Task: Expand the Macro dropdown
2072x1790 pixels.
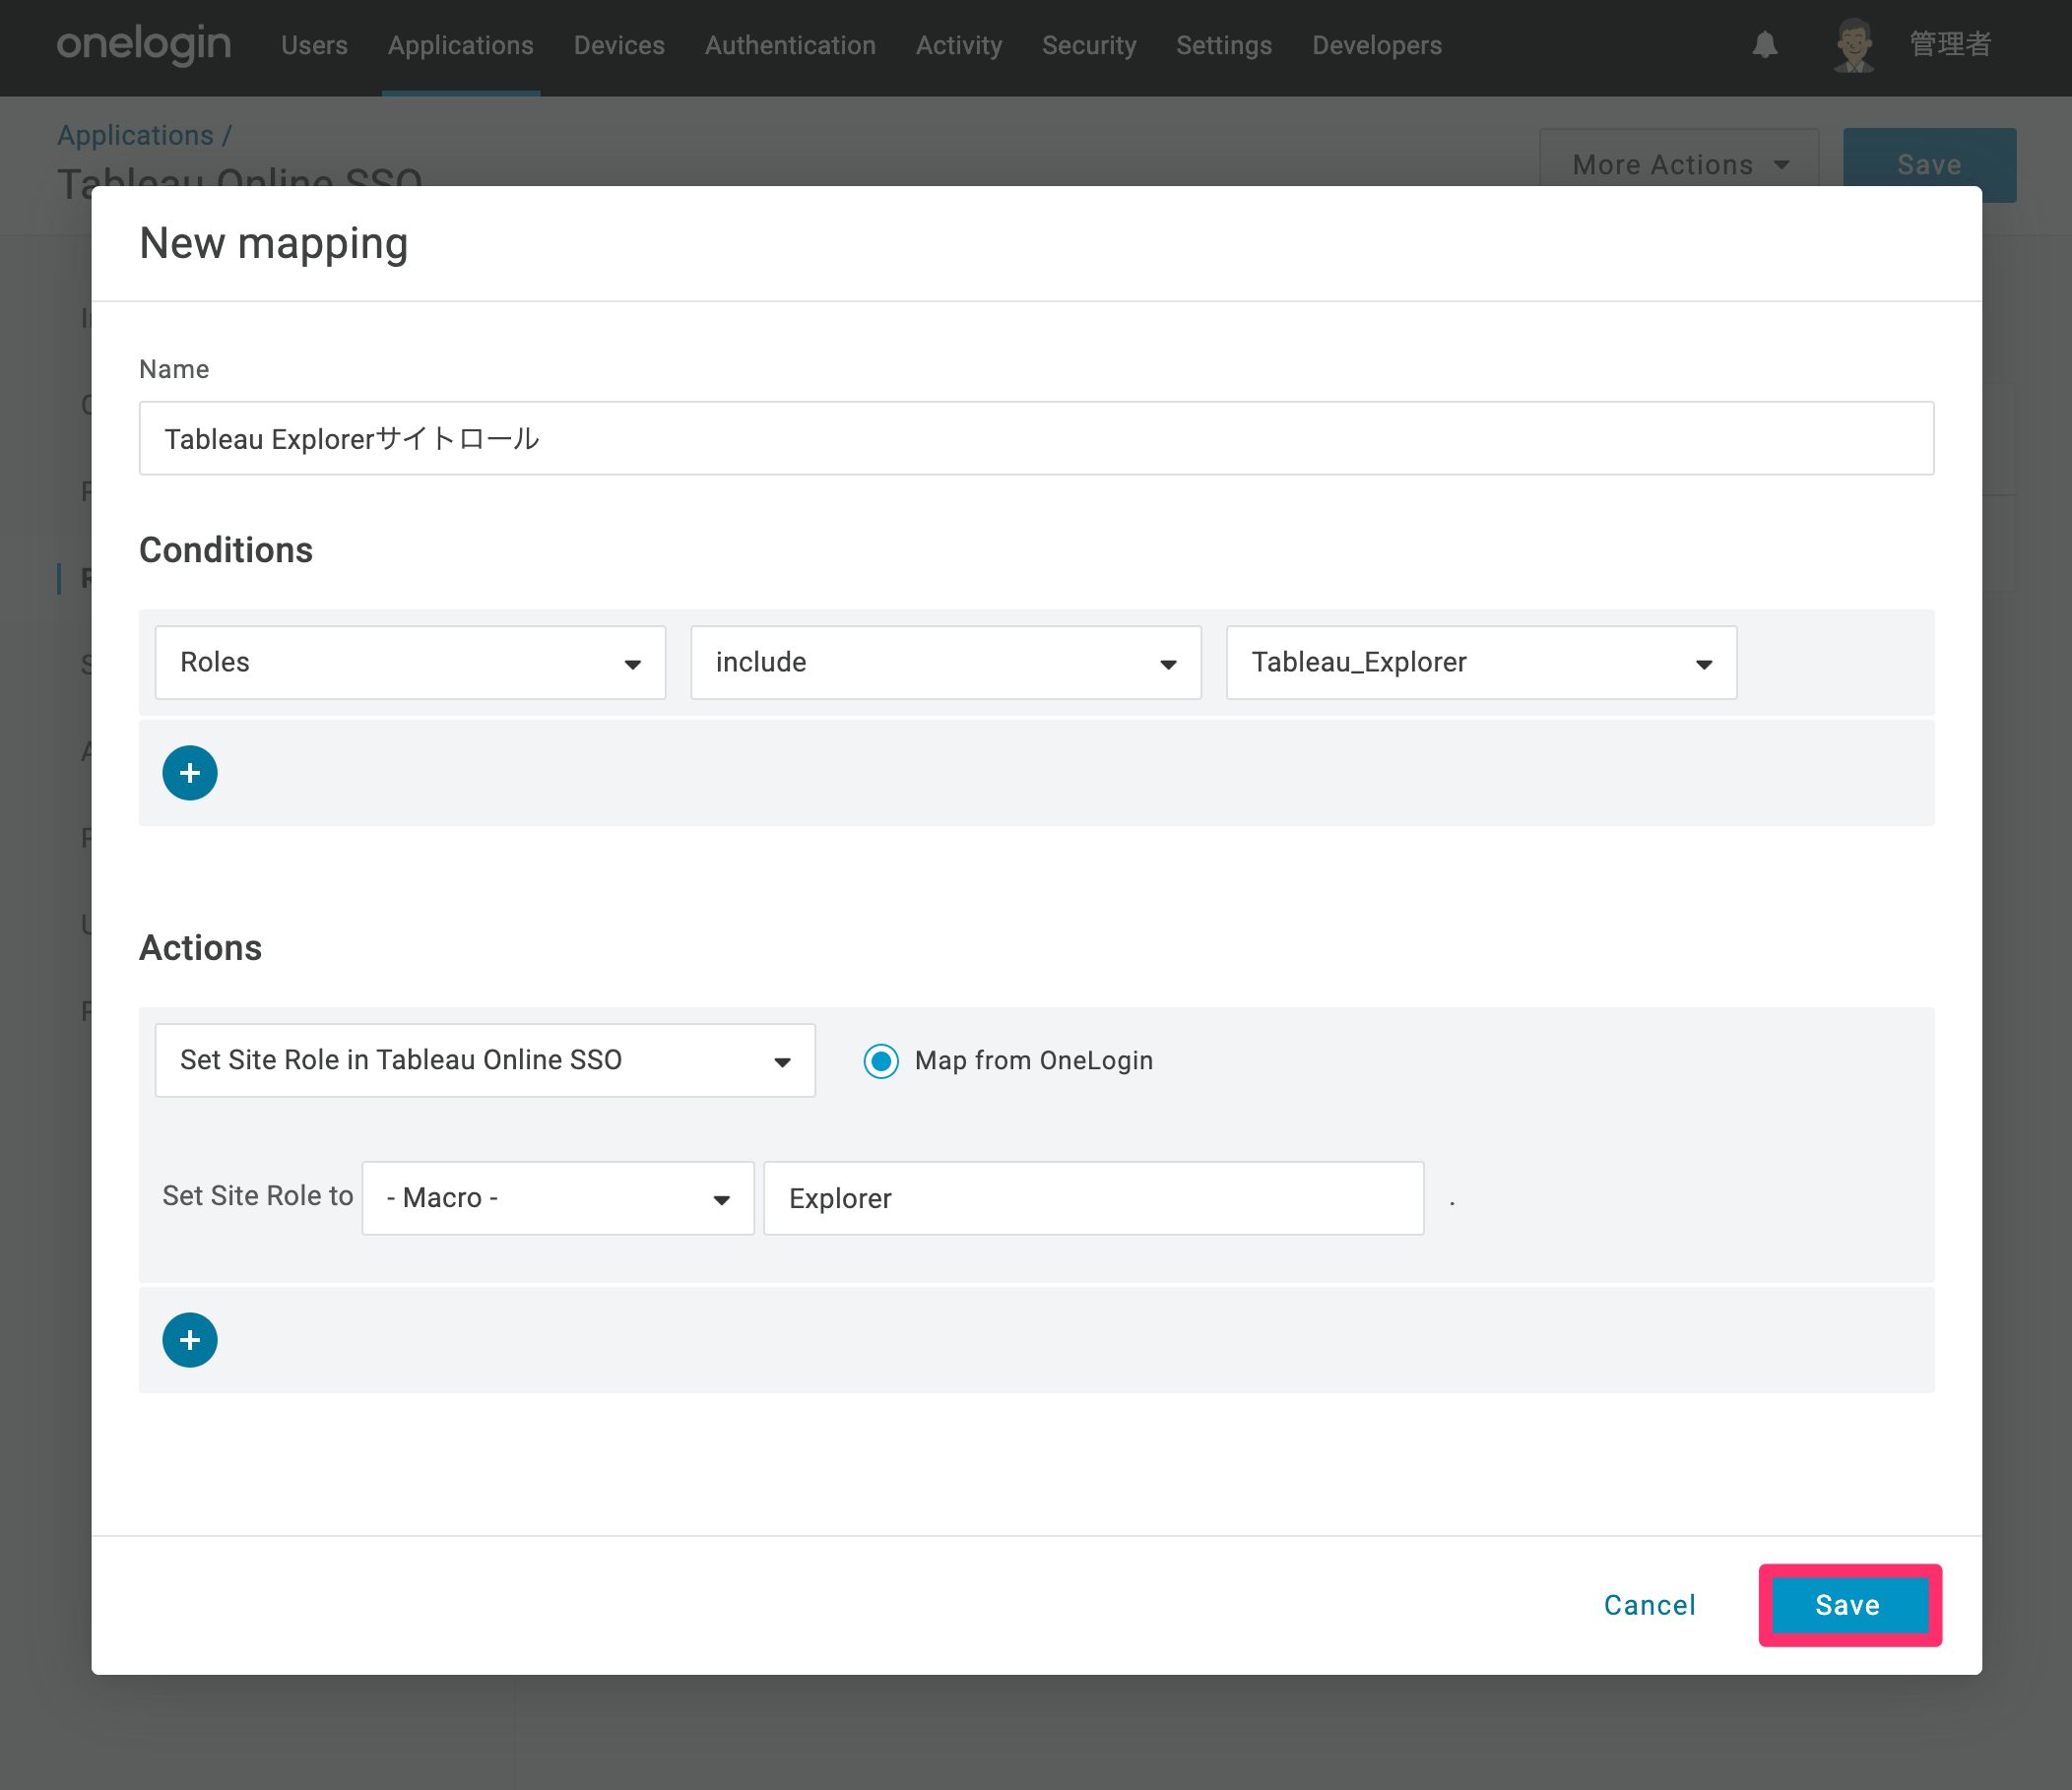Action: [x=558, y=1198]
